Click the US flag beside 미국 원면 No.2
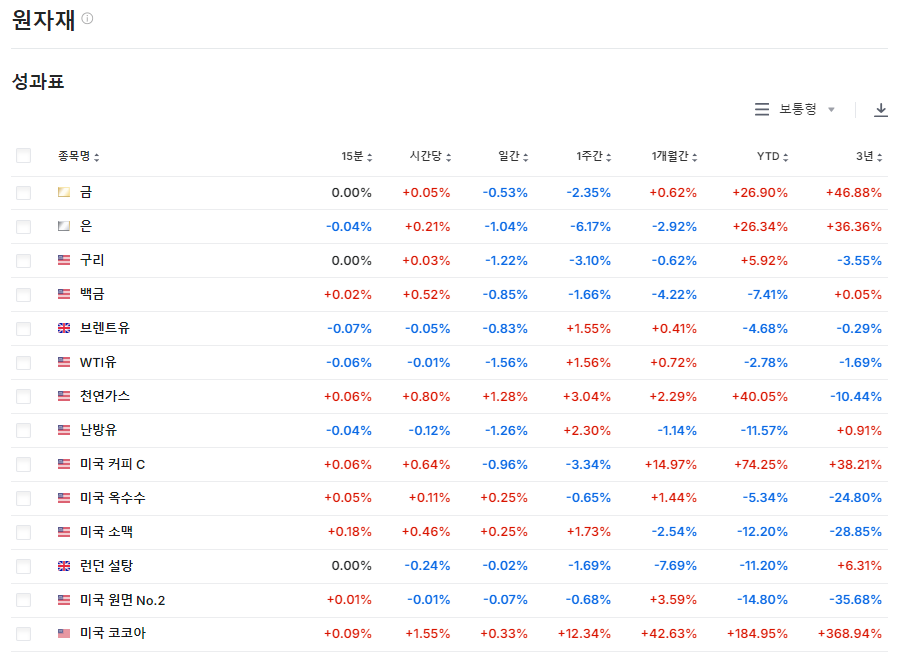This screenshot has height=662, width=910. click(64, 600)
